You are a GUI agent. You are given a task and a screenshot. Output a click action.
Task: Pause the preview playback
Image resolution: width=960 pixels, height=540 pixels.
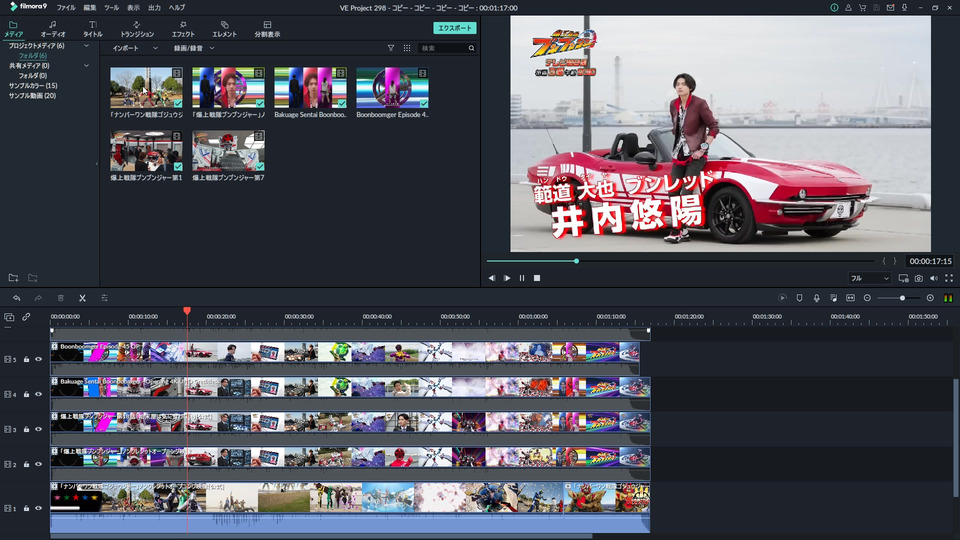pos(522,278)
